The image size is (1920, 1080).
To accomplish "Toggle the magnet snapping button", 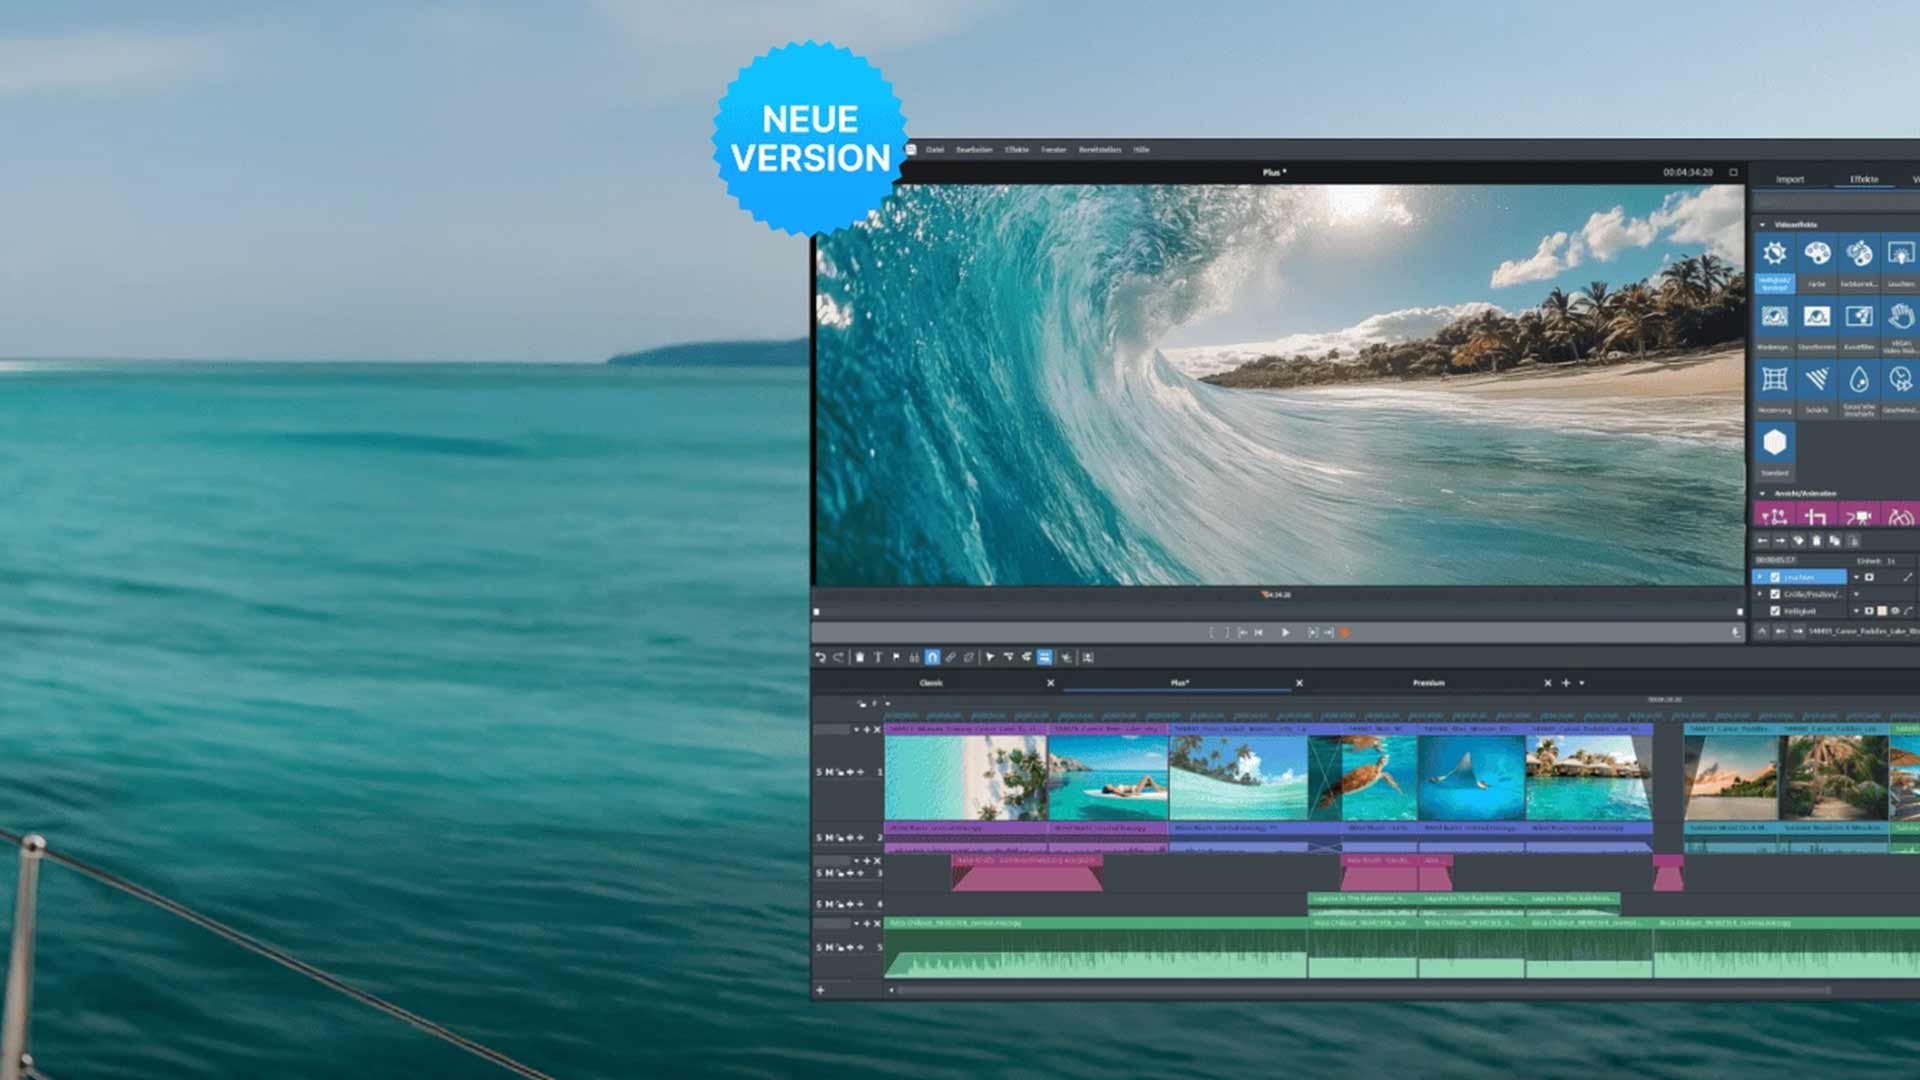I will coord(932,658).
